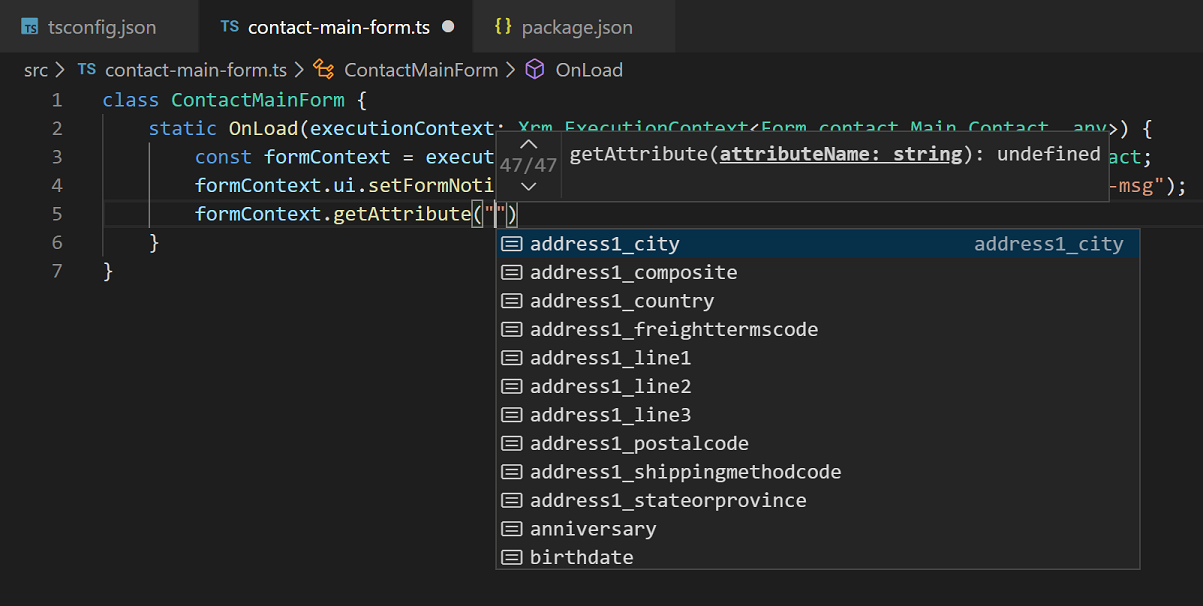Image resolution: width=1203 pixels, height=606 pixels.
Task: Show previous signature with the up chevron
Action: click(x=529, y=144)
